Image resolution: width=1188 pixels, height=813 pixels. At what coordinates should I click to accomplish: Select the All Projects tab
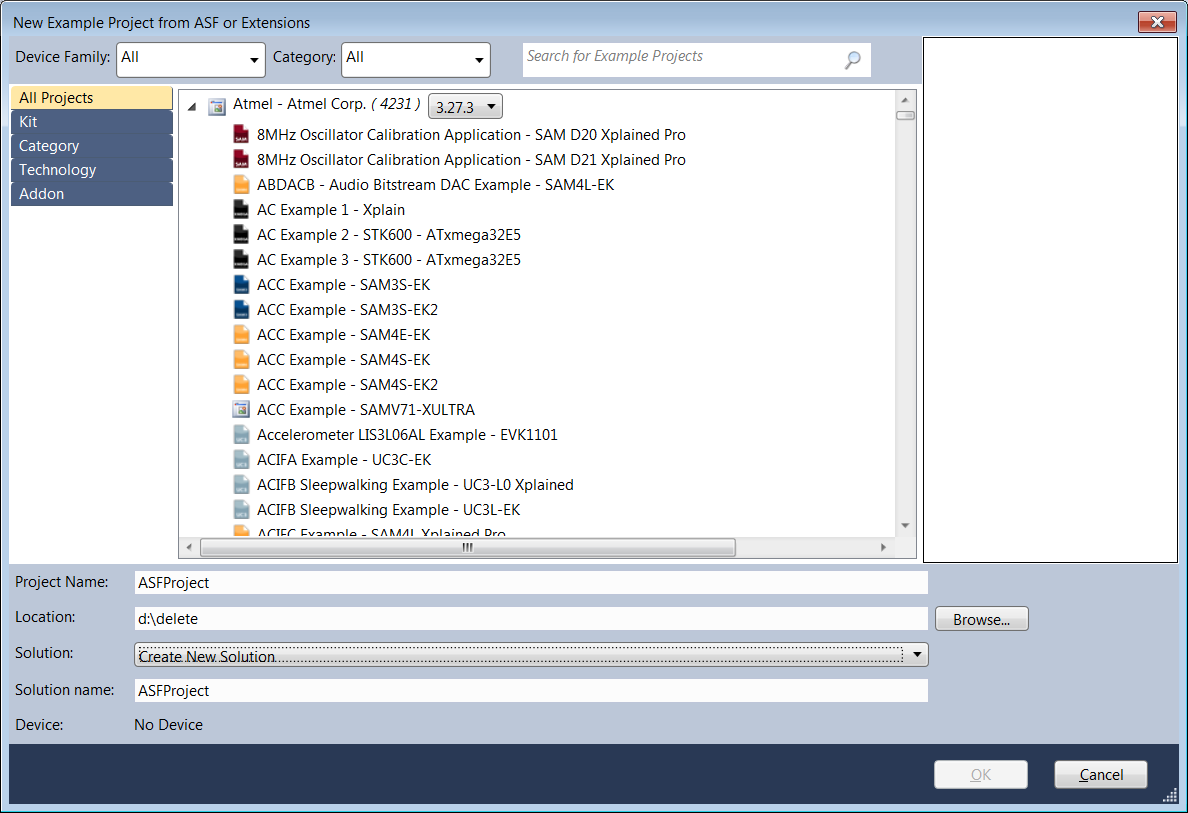pyautogui.click(x=92, y=98)
